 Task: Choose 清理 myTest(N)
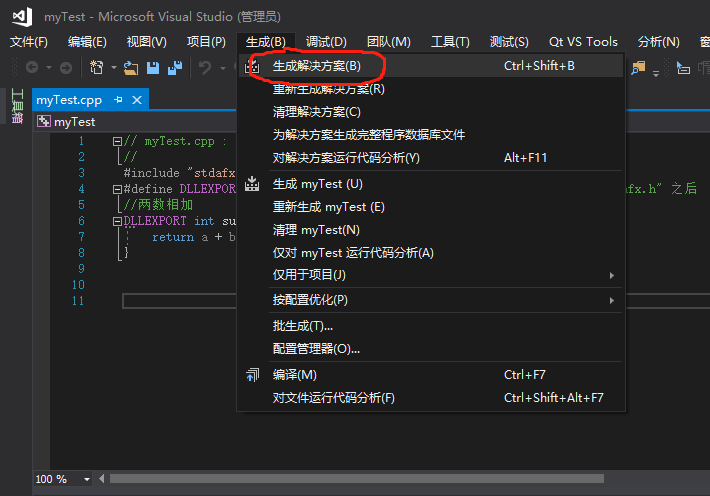[431, 230]
